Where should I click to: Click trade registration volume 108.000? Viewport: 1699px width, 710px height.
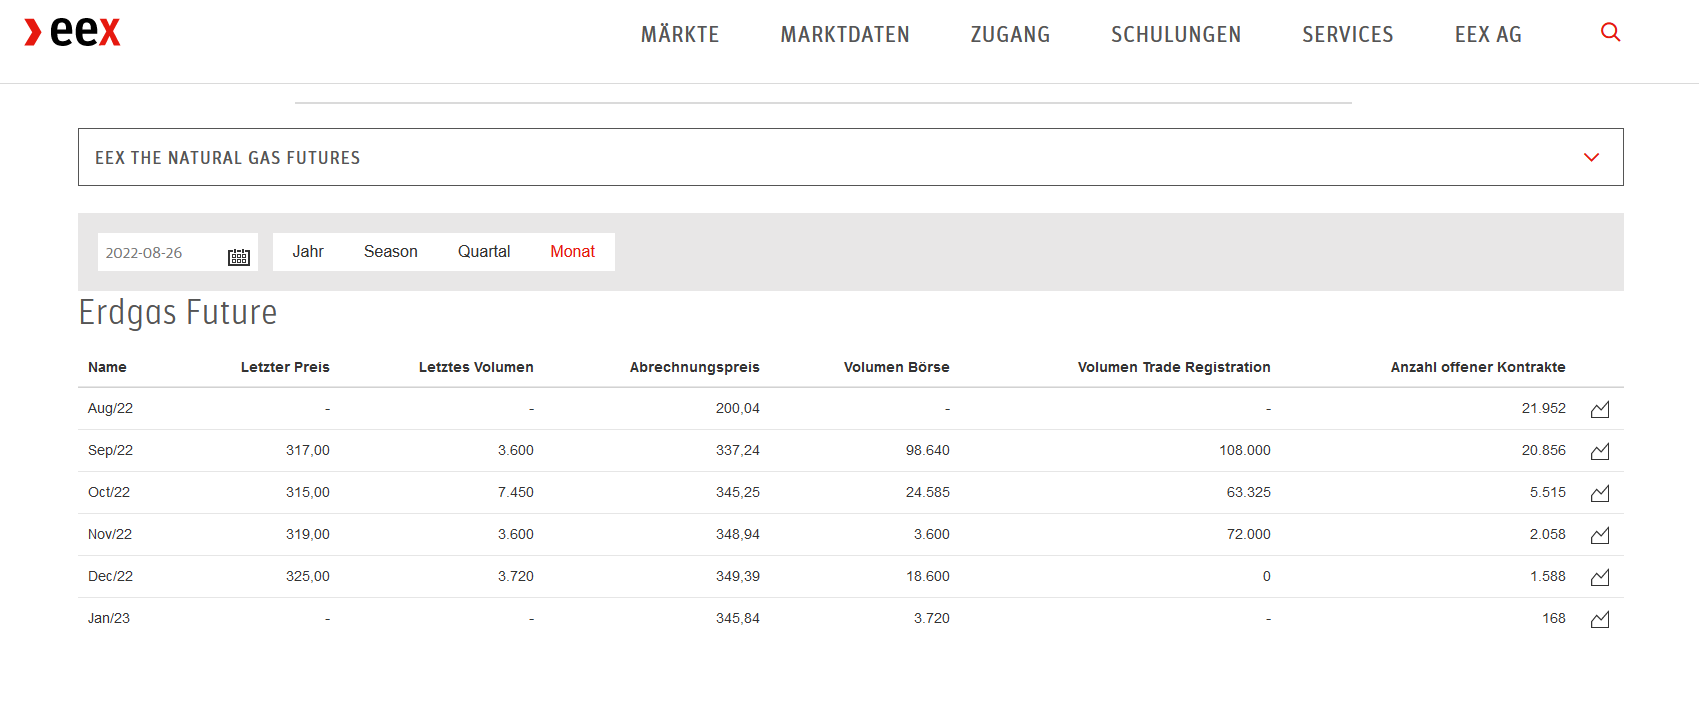click(x=1245, y=450)
